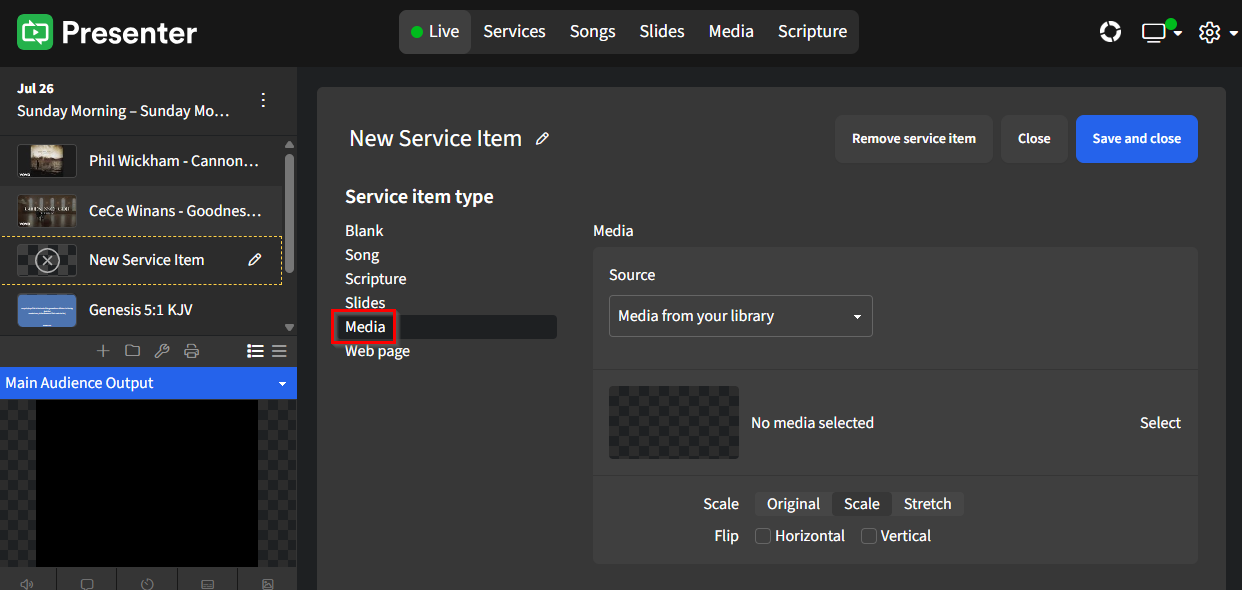Open the Media tab in top navigation

pos(731,32)
